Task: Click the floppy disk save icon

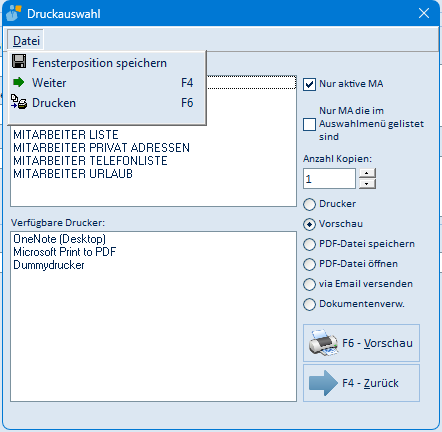Action: point(19,62)
